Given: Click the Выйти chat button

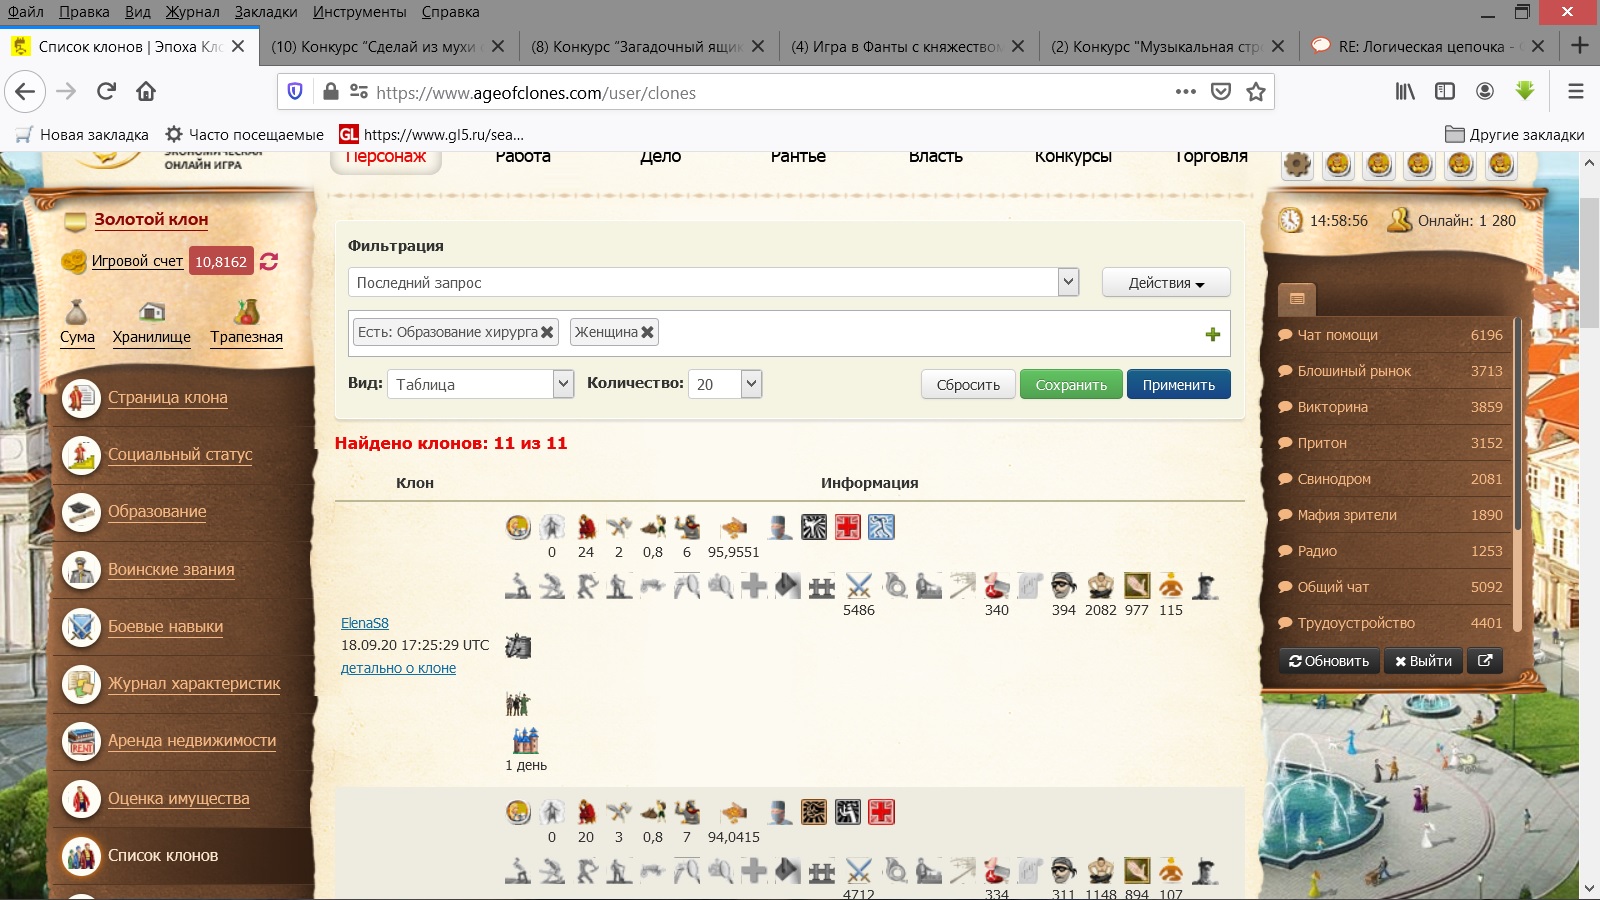Looking at the screenshot, I should click(x=1423, y=661).
